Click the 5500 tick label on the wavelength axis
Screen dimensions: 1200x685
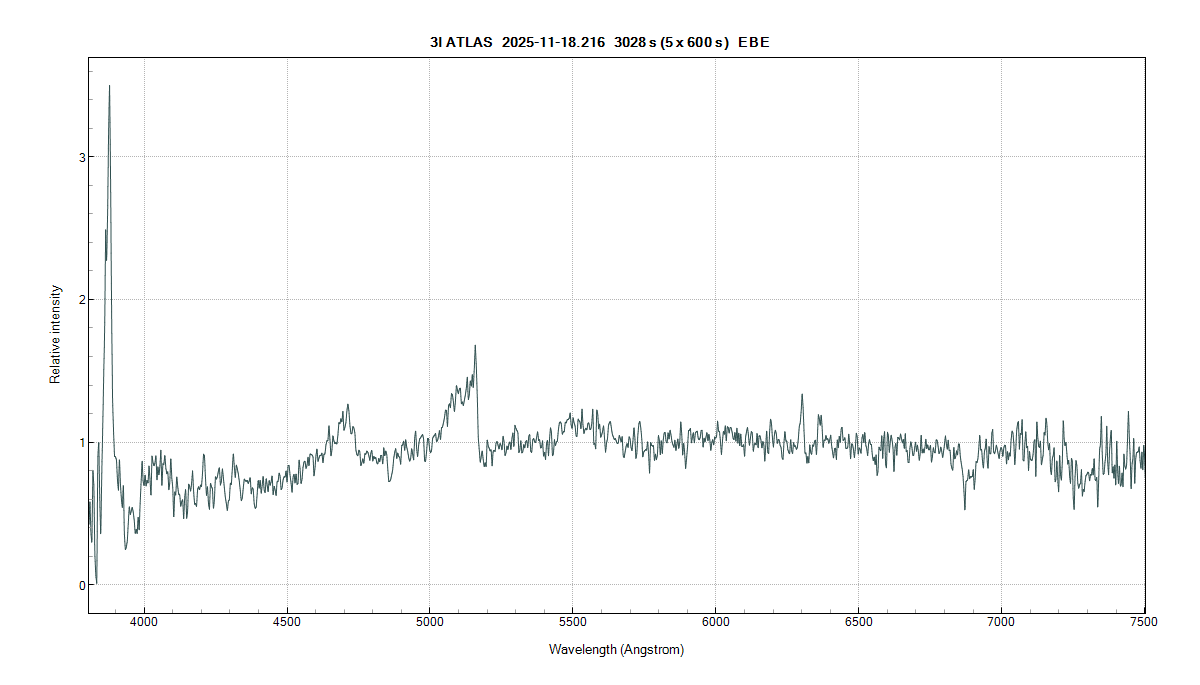pos(573,621)
